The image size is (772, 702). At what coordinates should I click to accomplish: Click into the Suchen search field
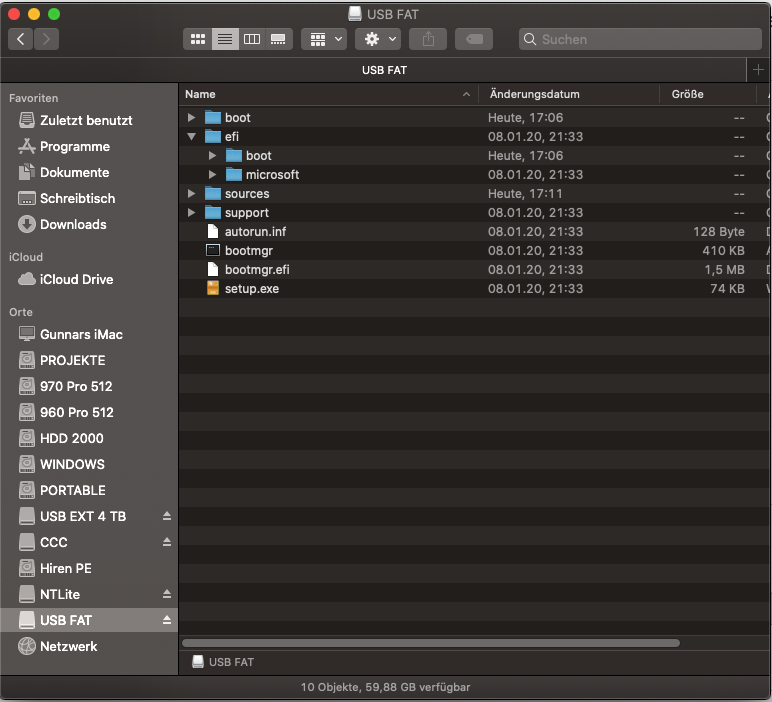[640, 39]
